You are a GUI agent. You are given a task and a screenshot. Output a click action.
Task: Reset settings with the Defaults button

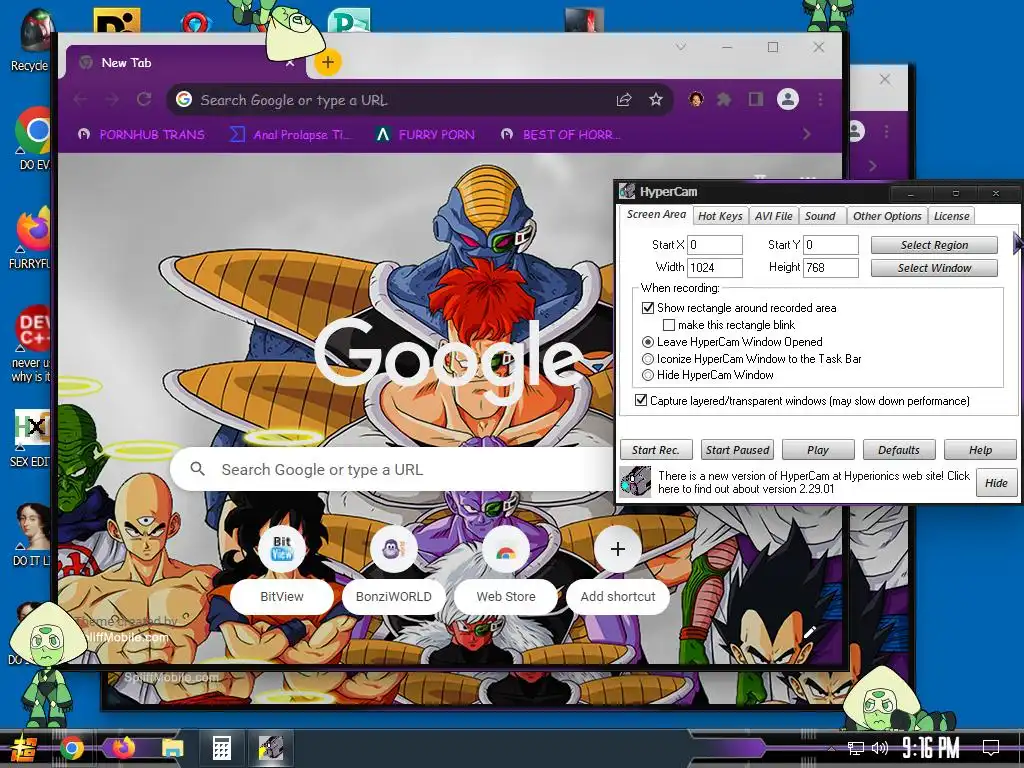tap(899, 450)
